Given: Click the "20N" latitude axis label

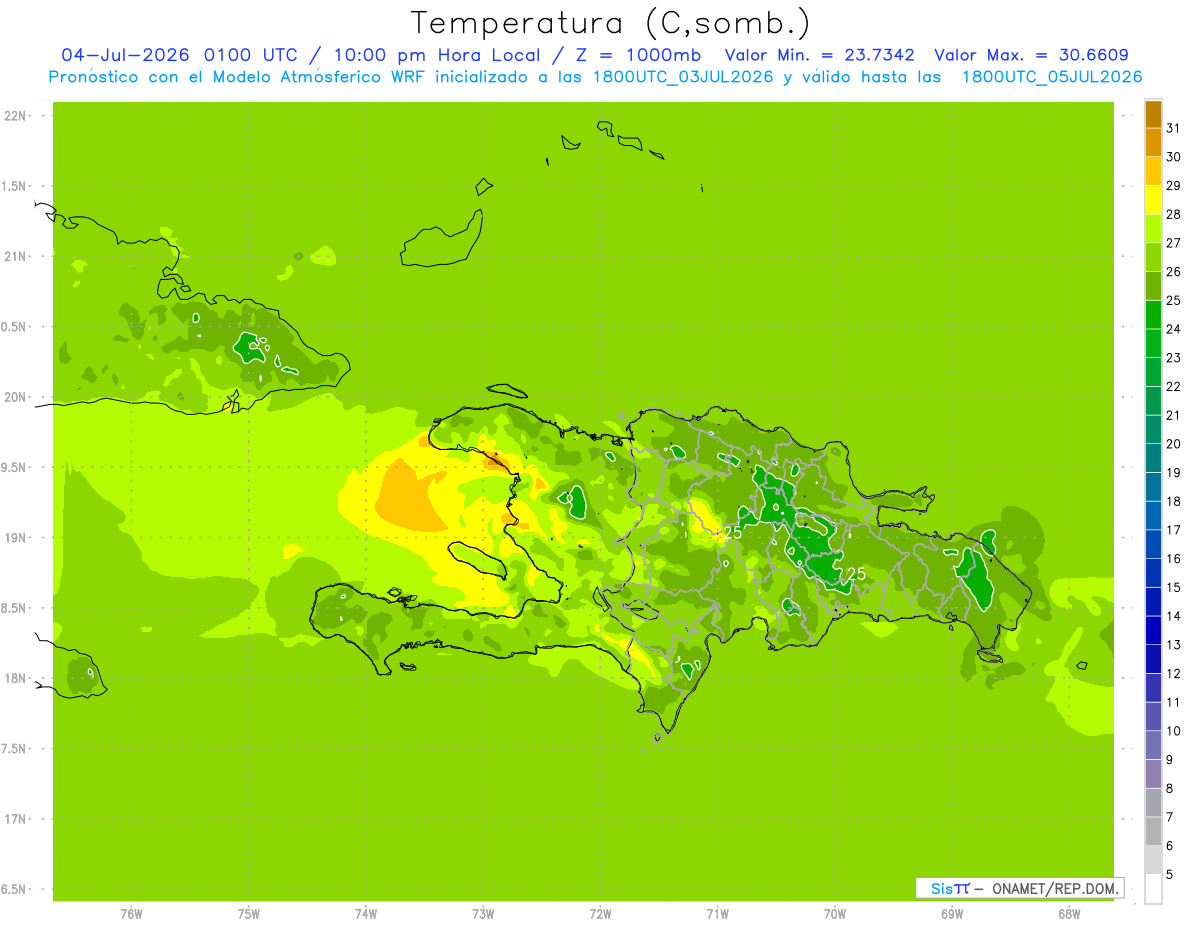Looking at the screenshot, I should coord(16,397).
